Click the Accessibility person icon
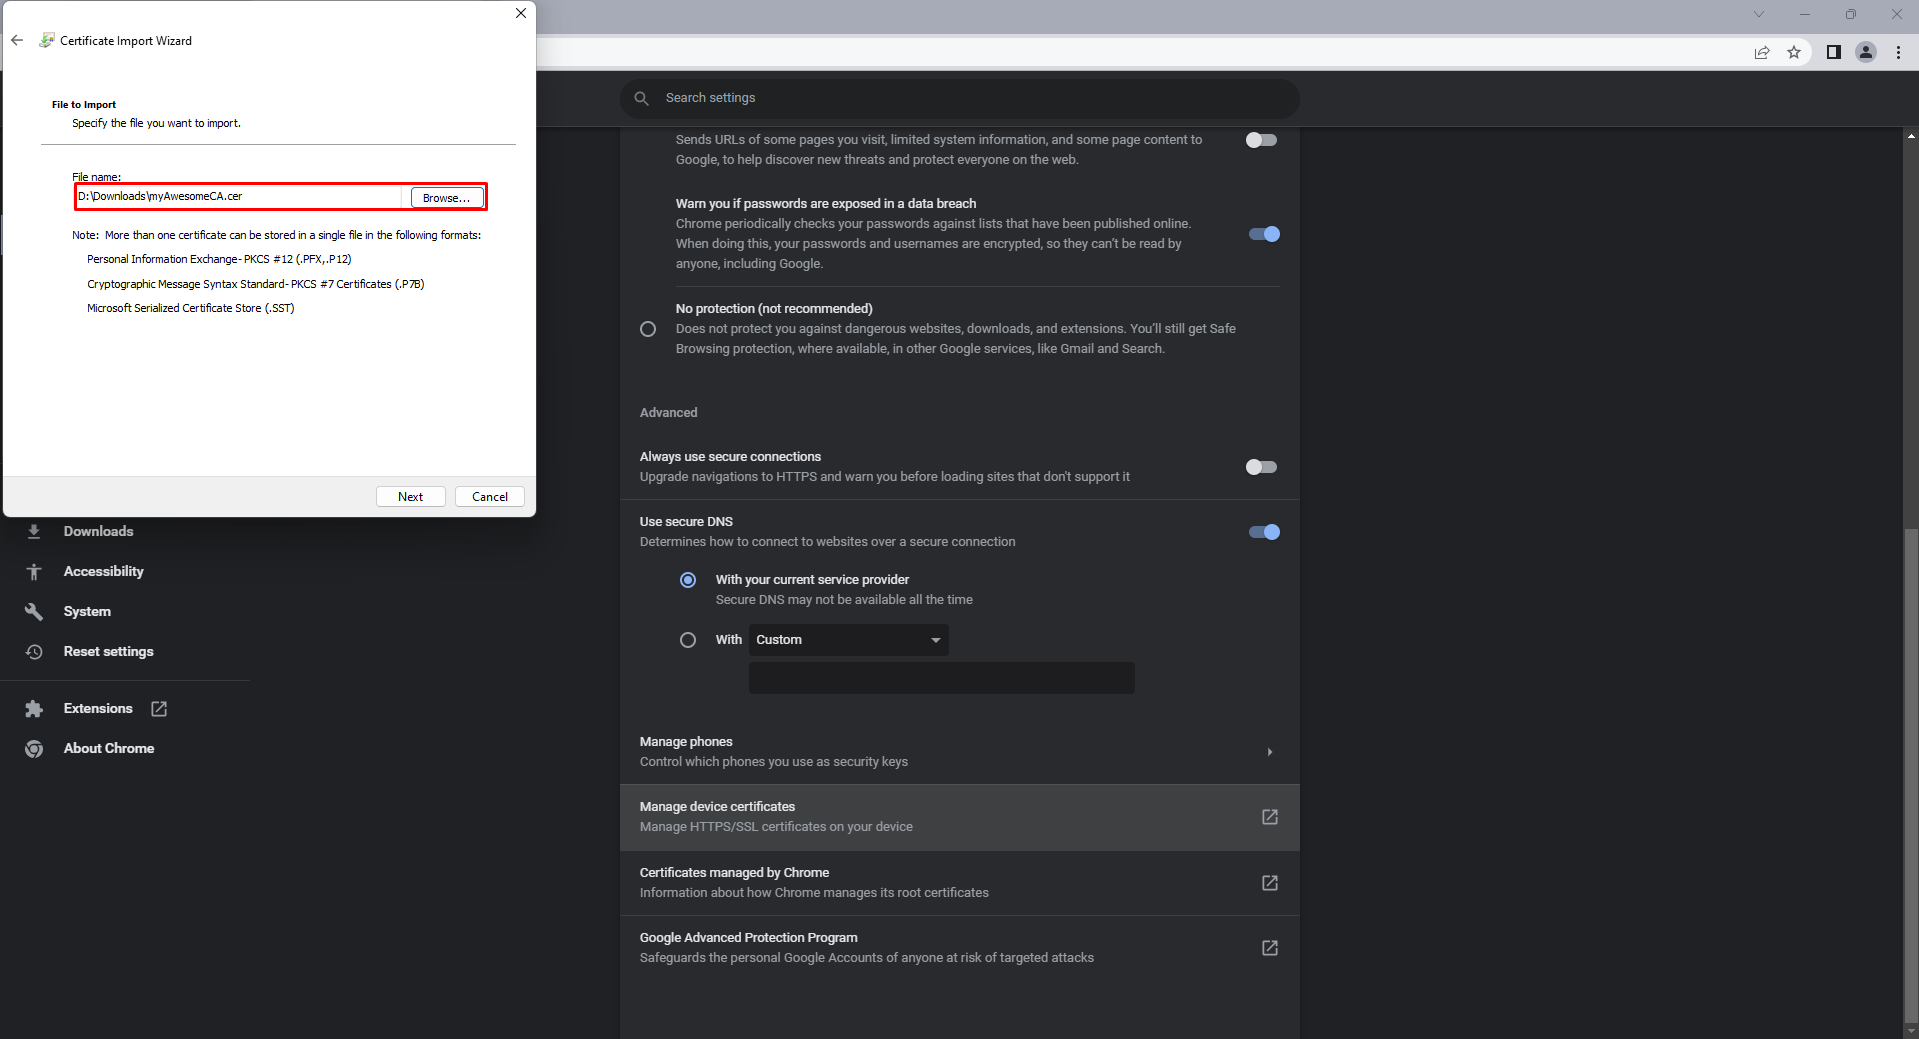This screenshot has width=1919, height=1039. click(34, 571)
